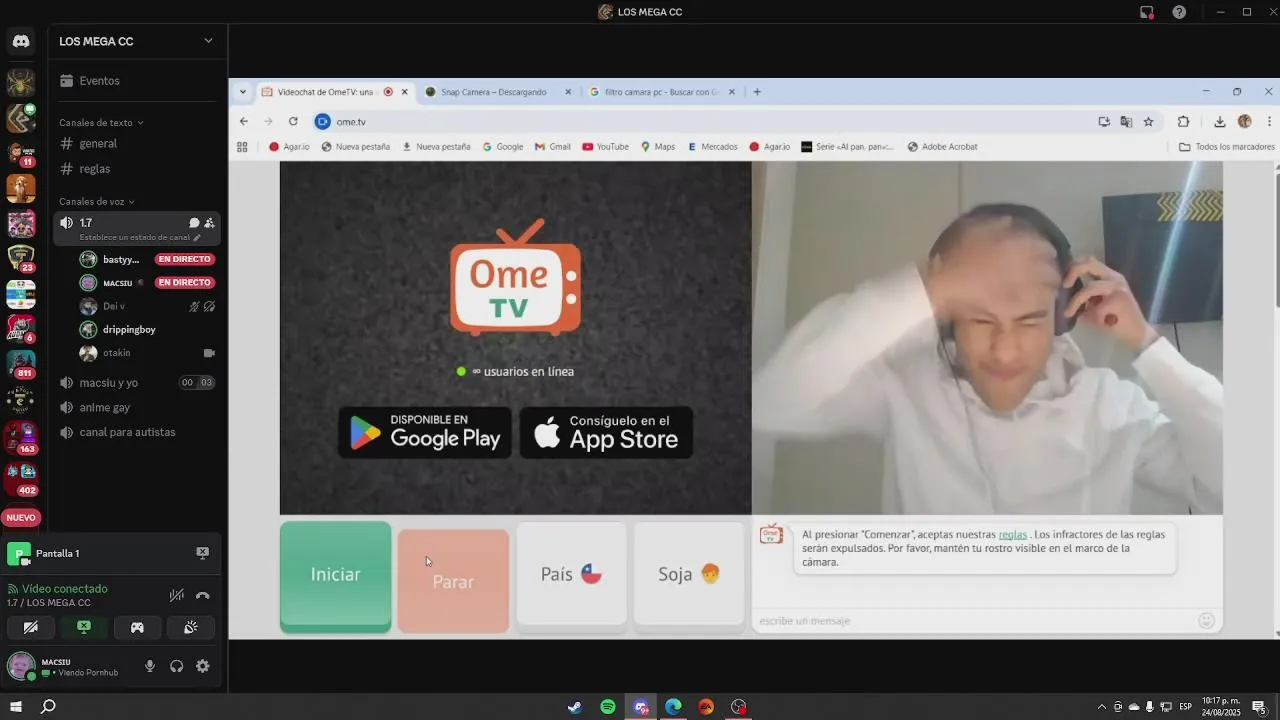Open País country selector
Image resolution: width=1280 pixels, height=720 pixels.
pos(571,575)
